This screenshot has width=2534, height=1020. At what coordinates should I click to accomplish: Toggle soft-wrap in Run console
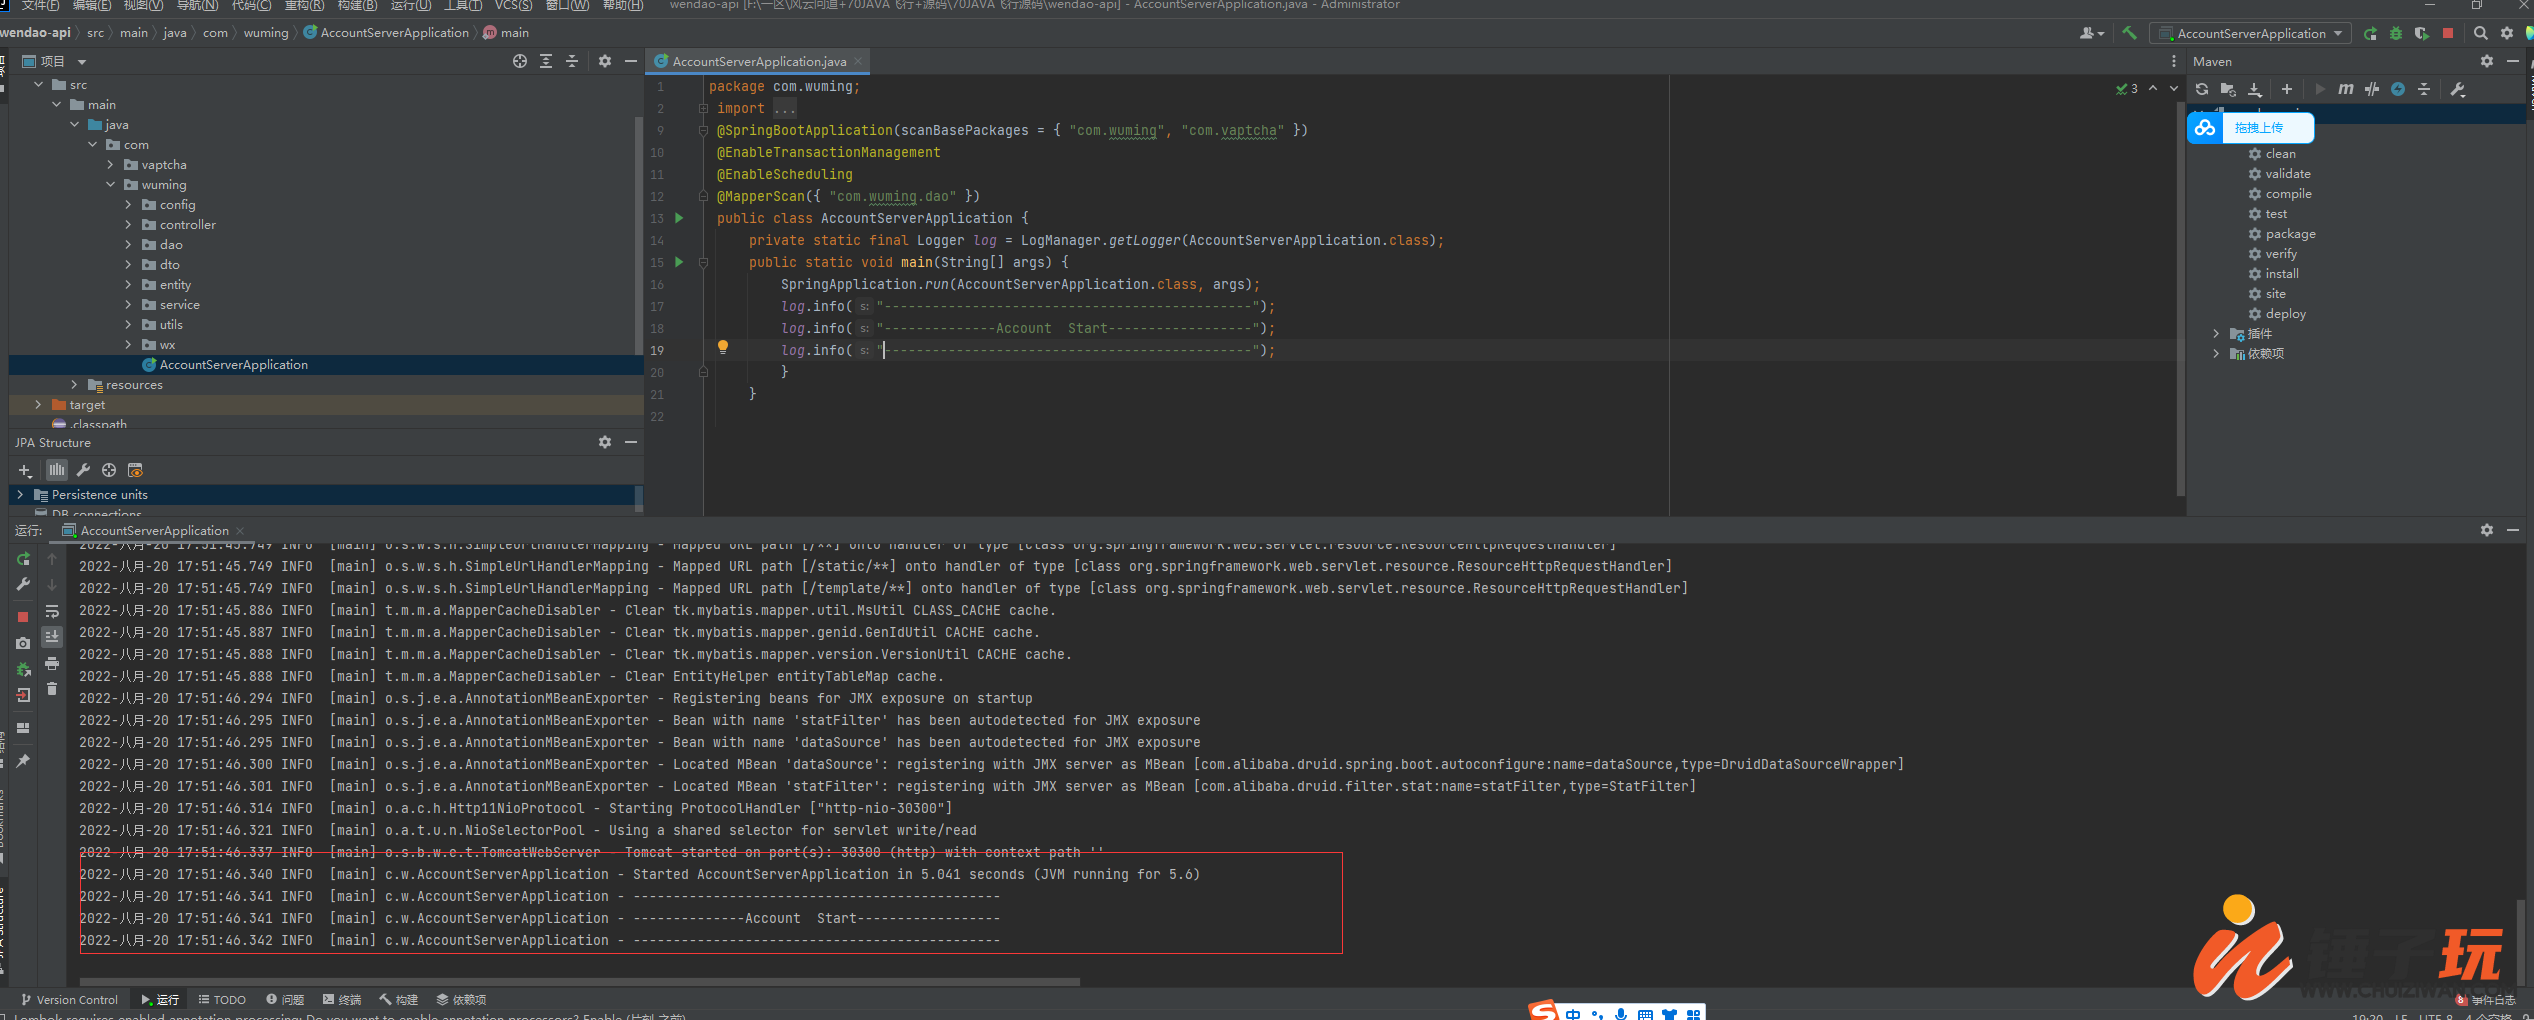point(52,611)
